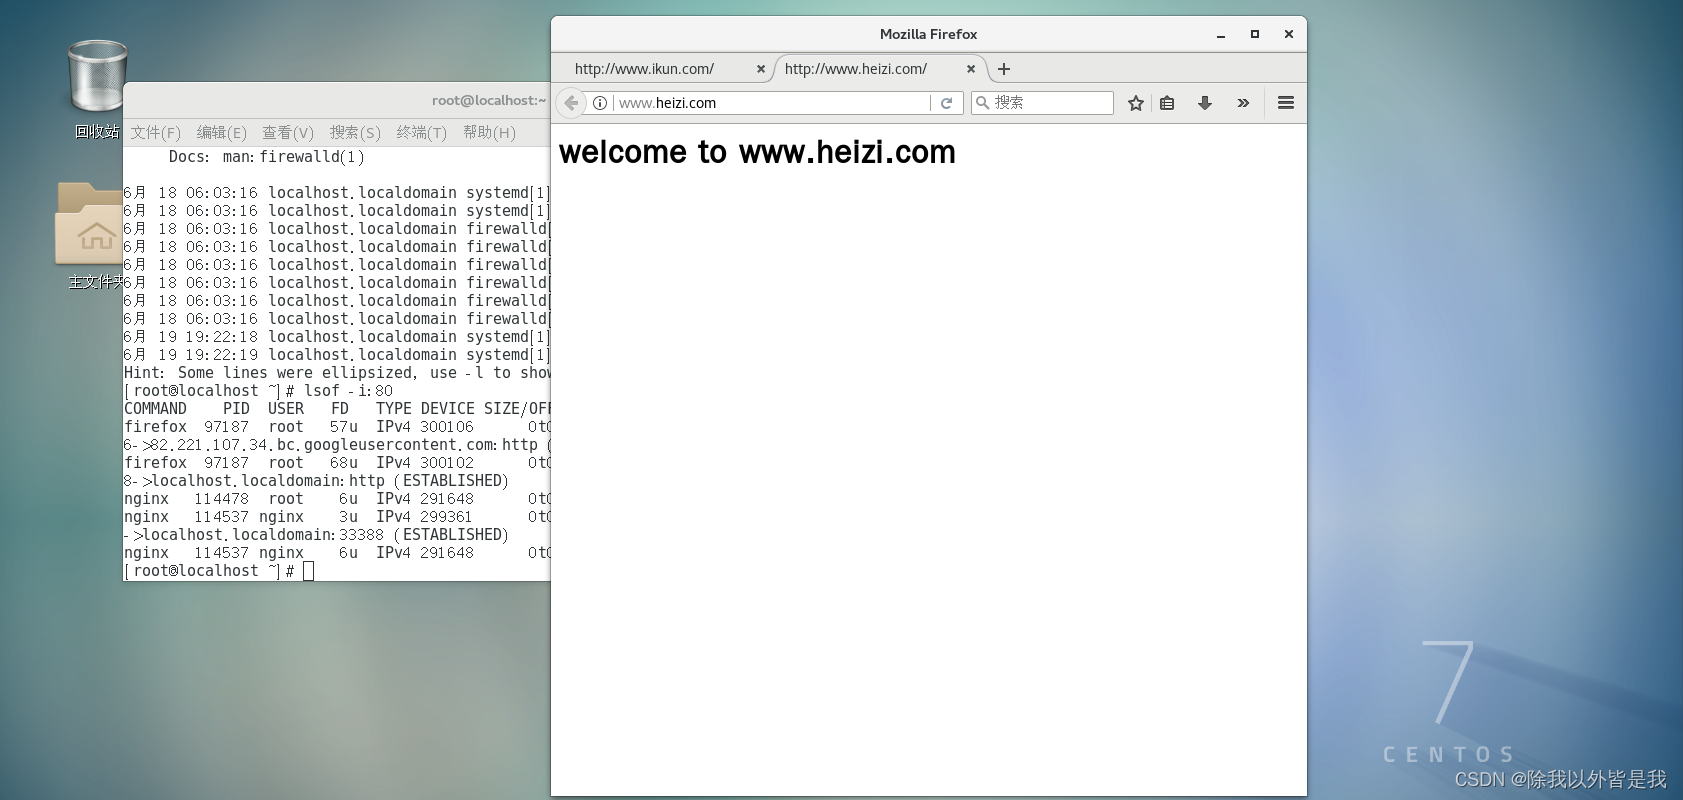Minimize the Firefox window
This screenshot has height=800, width=1683.
(x=1221, y=34)
